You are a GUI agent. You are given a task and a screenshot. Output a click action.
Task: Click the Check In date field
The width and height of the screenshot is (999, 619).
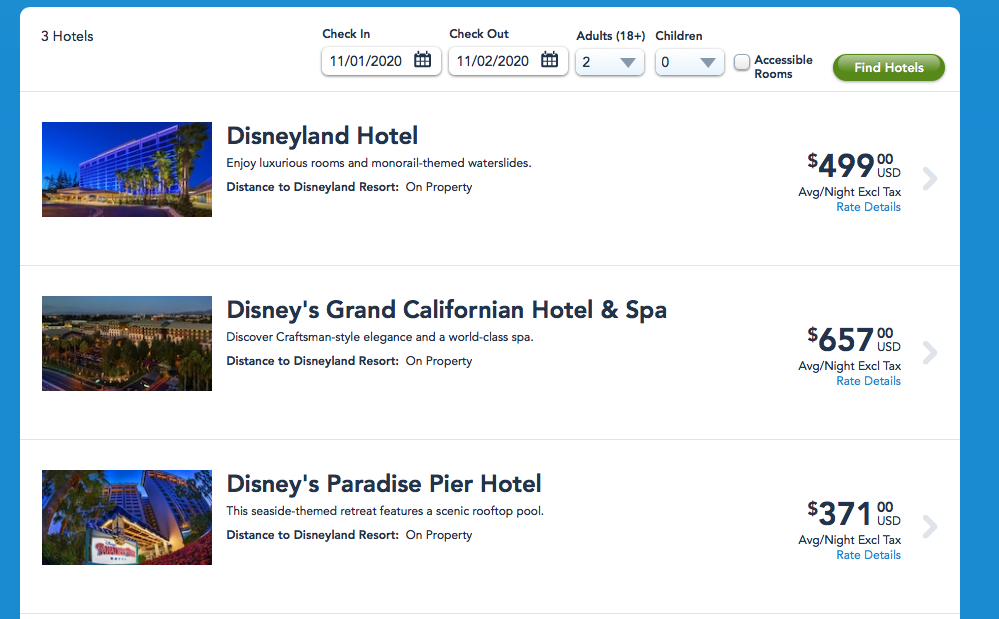click(x=367, y=61)
